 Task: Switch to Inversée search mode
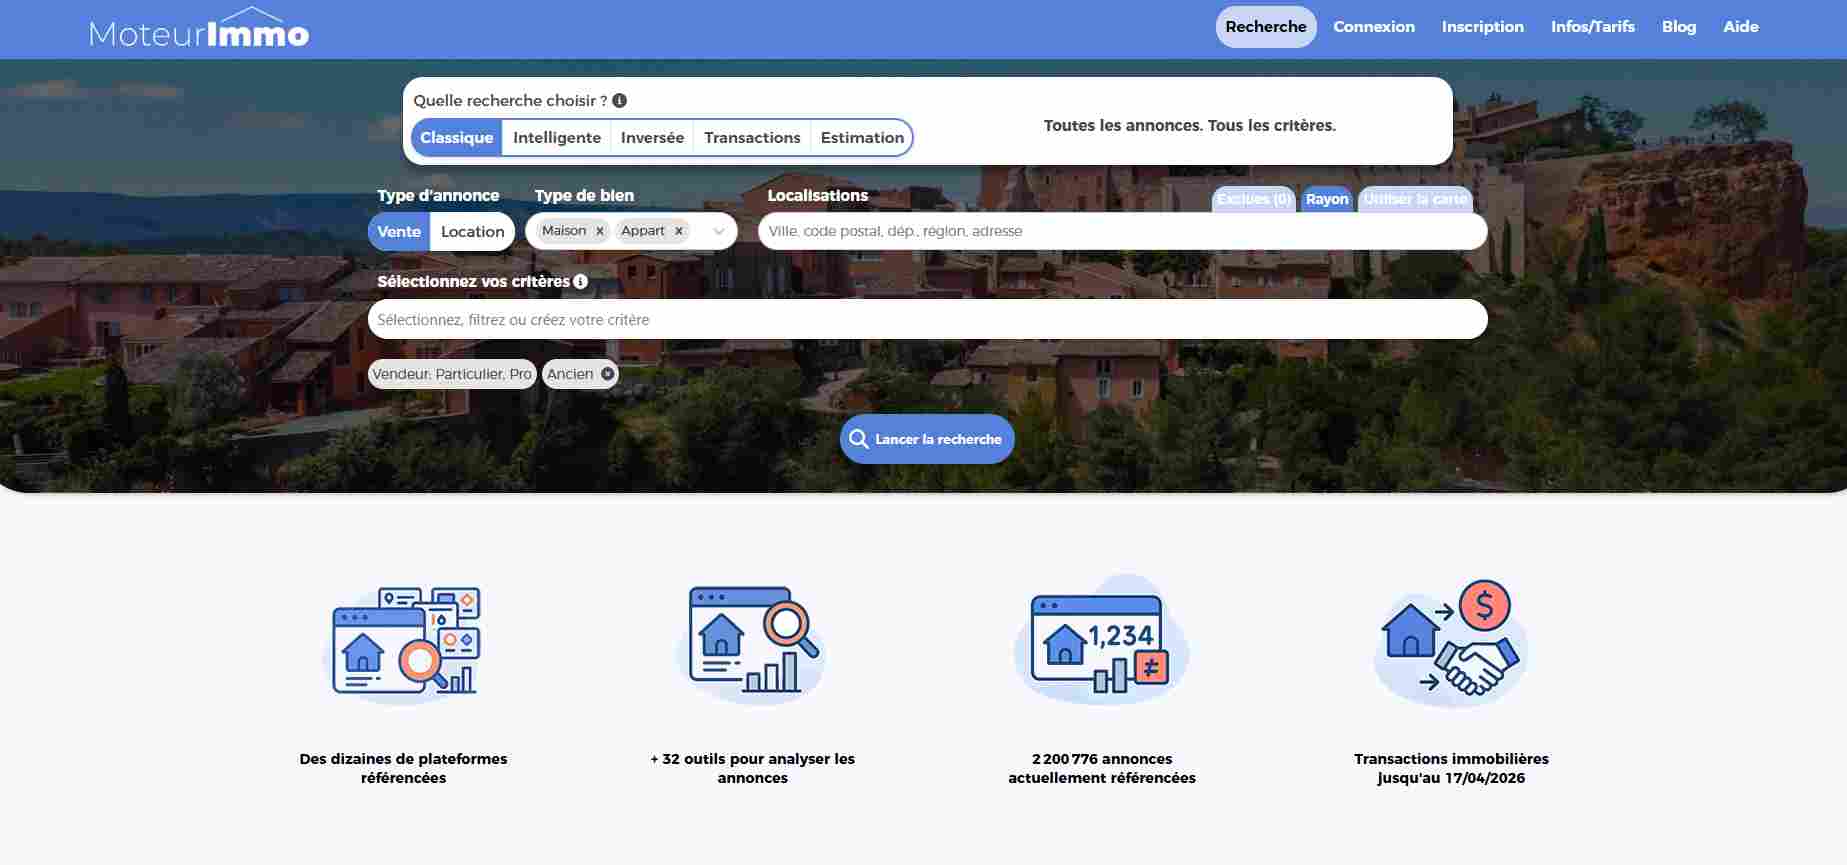[x=652, y=138]
